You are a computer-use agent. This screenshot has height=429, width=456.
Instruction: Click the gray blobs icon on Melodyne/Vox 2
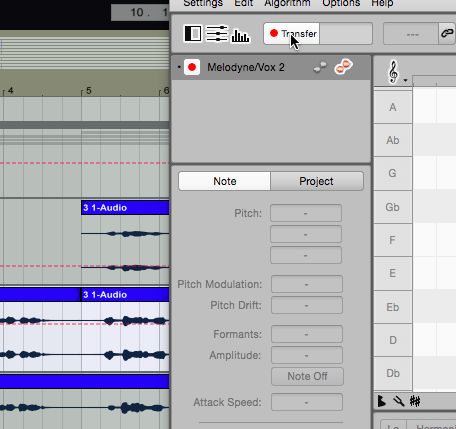pyautogui.click(x=320, y=67)
